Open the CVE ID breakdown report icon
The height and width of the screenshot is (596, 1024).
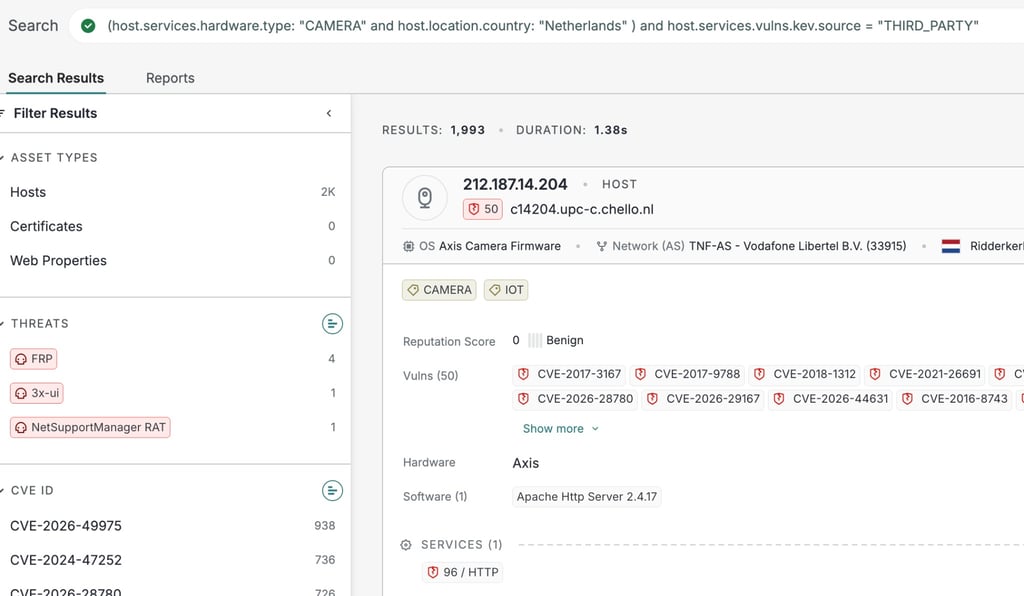tap(332, 490)
